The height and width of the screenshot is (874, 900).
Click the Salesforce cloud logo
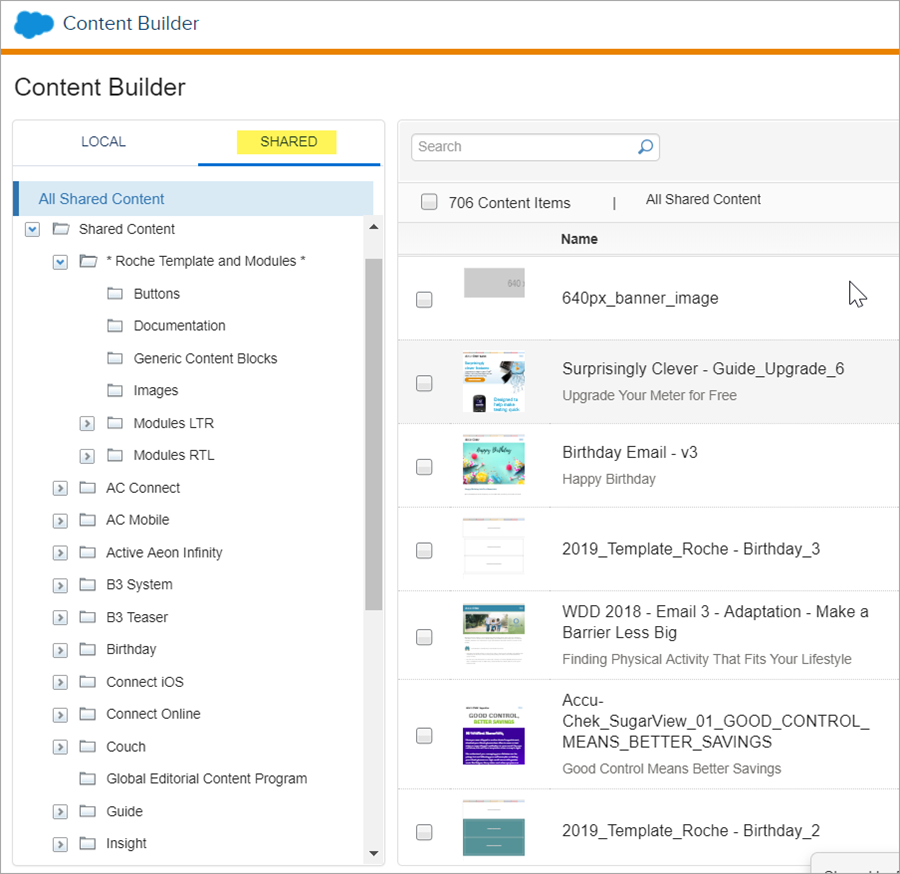click(x=34, y=25)
